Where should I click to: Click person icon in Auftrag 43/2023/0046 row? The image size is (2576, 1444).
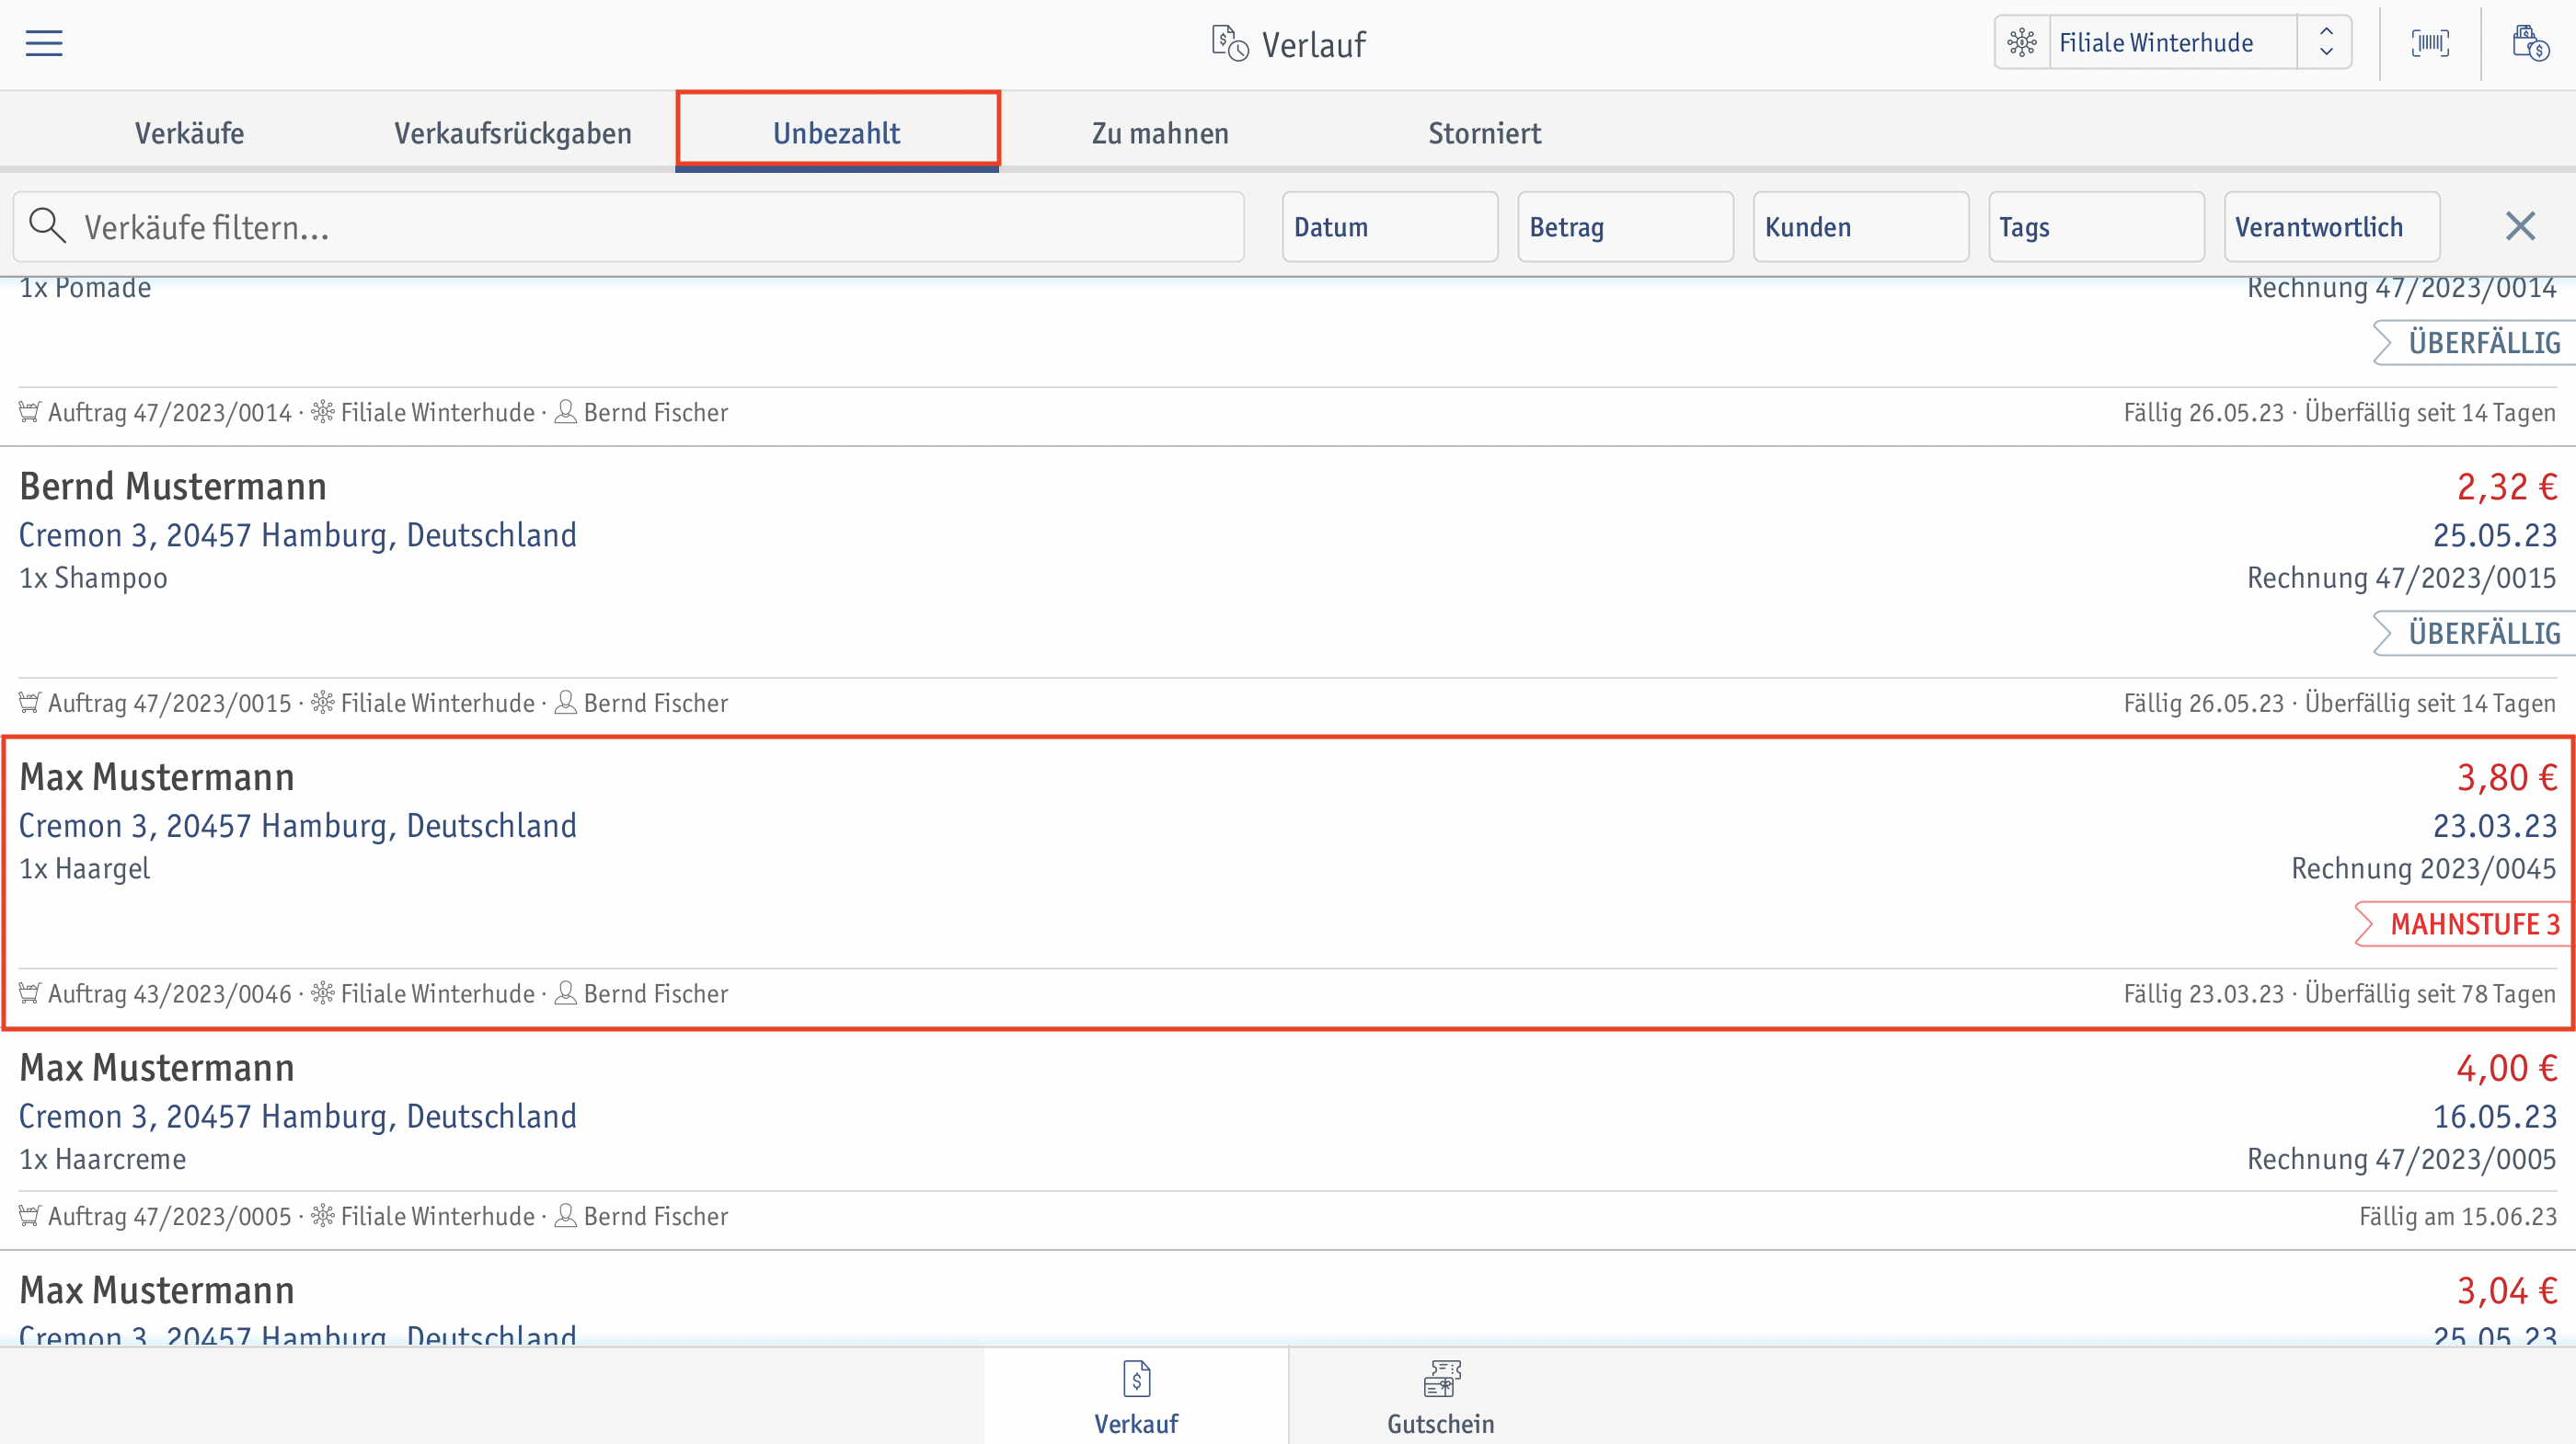(565, 994)
